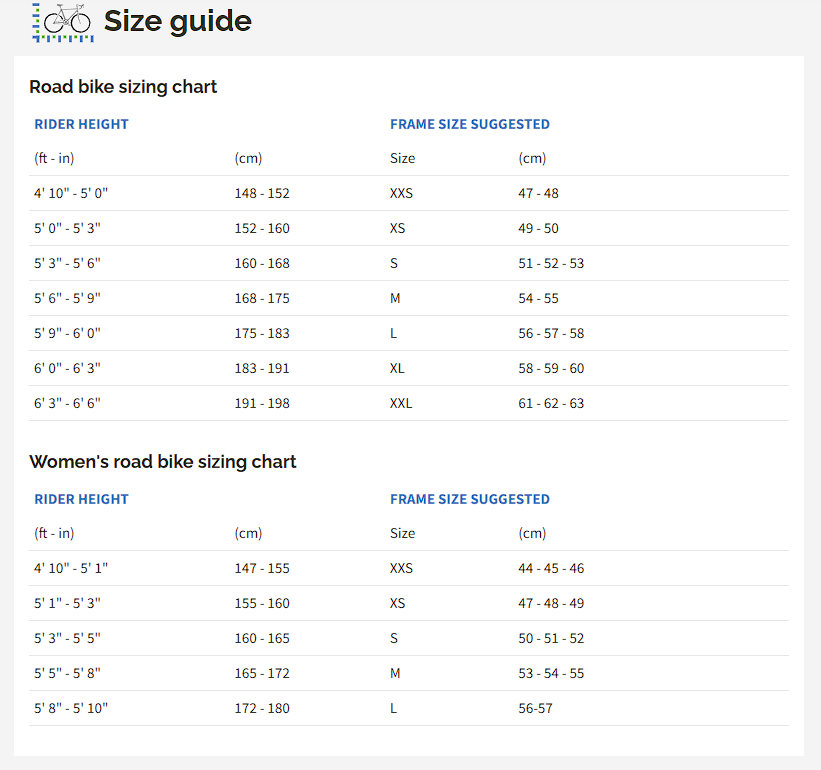Select the XXL size cell
821x770 pixels.
tap(400, 403)
